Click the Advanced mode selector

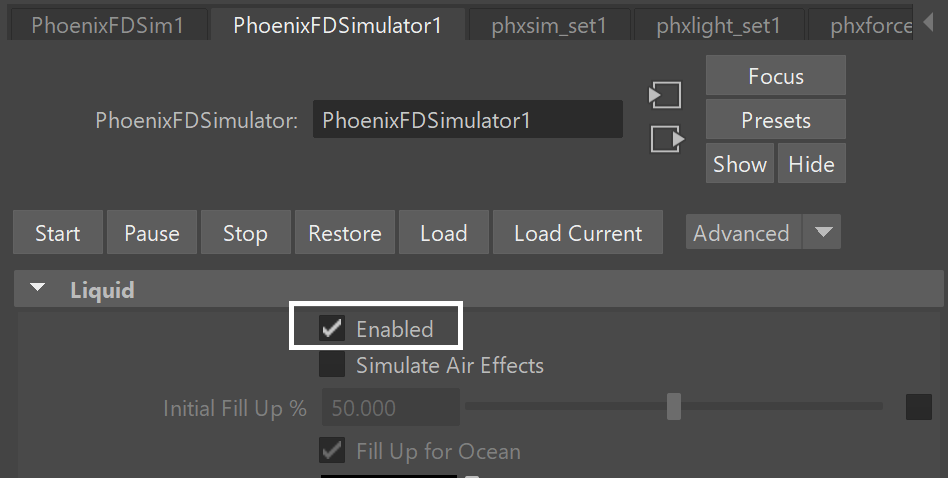pos(743,232)
